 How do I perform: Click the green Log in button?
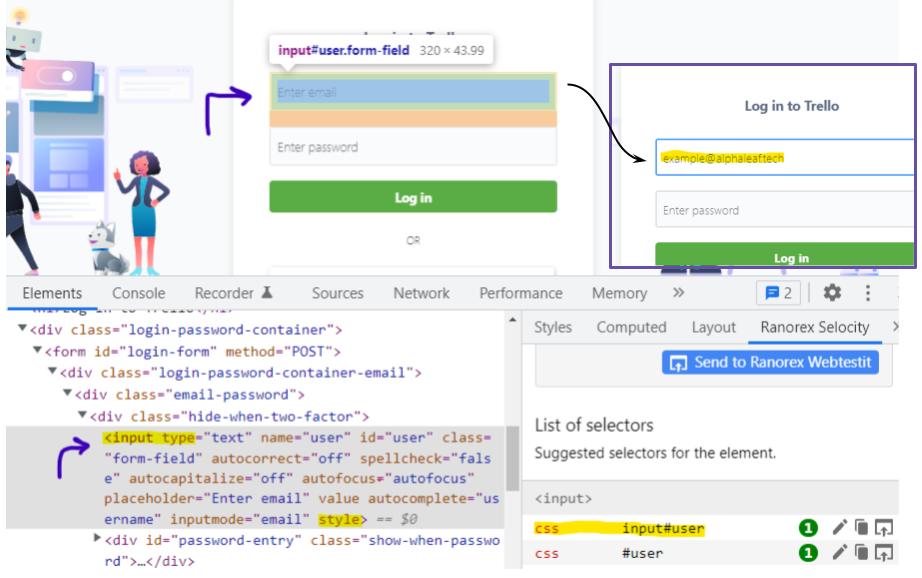pyautogui.click(x=412, y=197)
